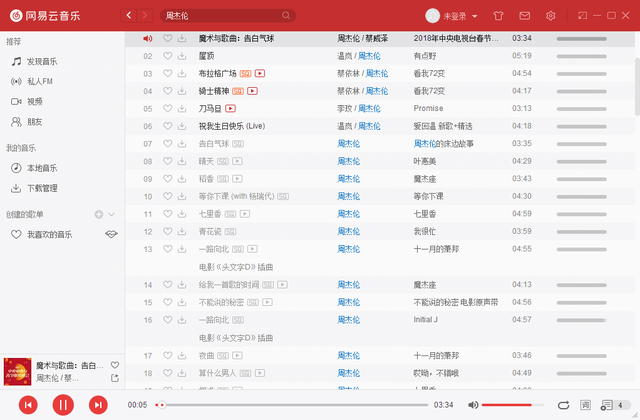
Task: Download the song 屋顶
Action: (182, 56)
